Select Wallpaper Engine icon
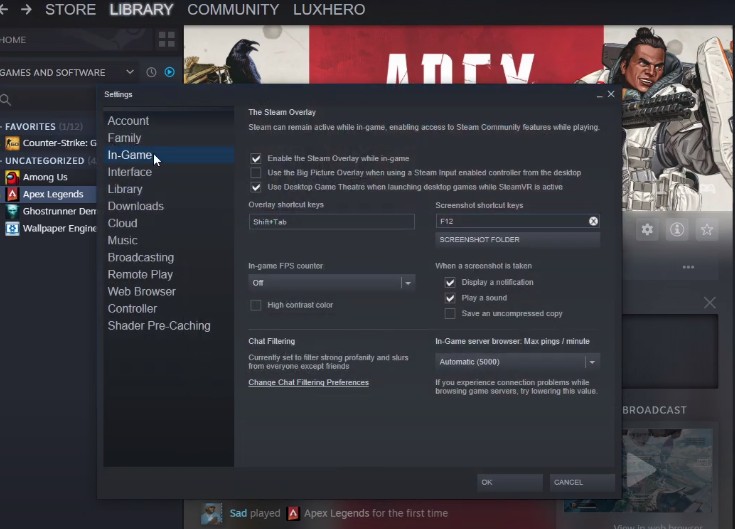Screen dimensions: 735x529 pyautogui.click(x=12, y=228)
